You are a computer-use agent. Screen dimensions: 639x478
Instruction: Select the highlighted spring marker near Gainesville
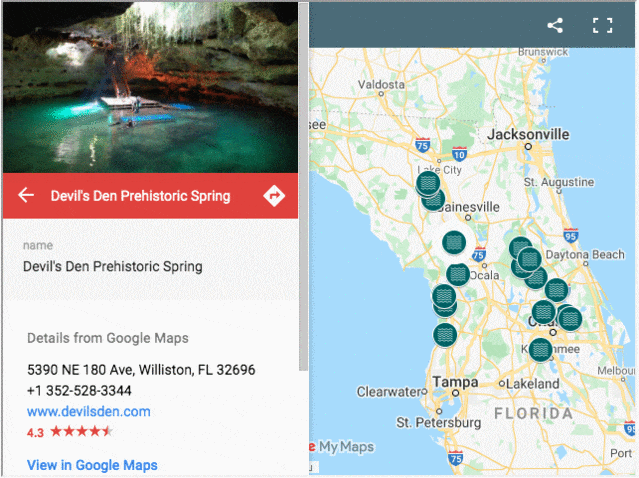[454, 242]
